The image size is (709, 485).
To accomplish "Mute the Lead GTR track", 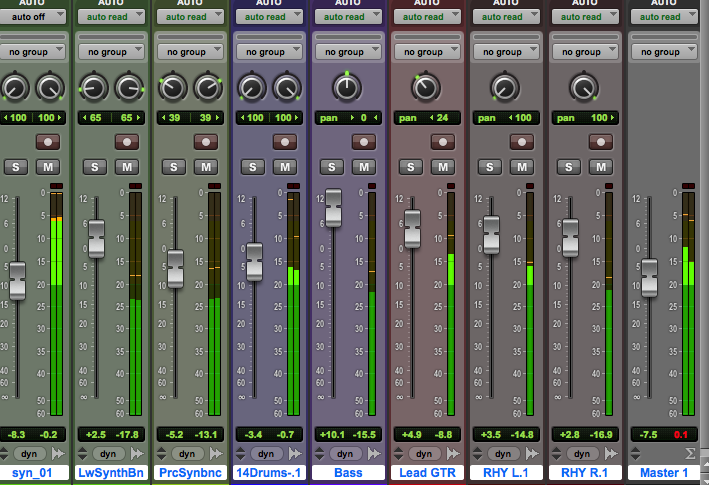I will pyautogui.click(x=441, y=167).
